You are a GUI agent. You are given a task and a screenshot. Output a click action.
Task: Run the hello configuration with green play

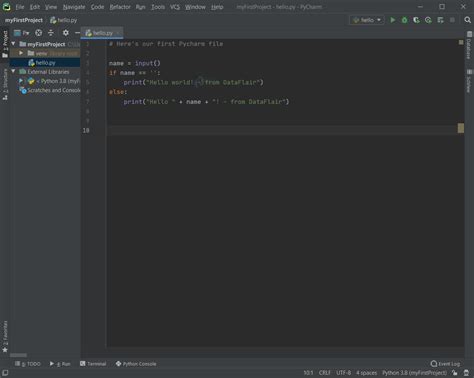[x=393, y=20]
